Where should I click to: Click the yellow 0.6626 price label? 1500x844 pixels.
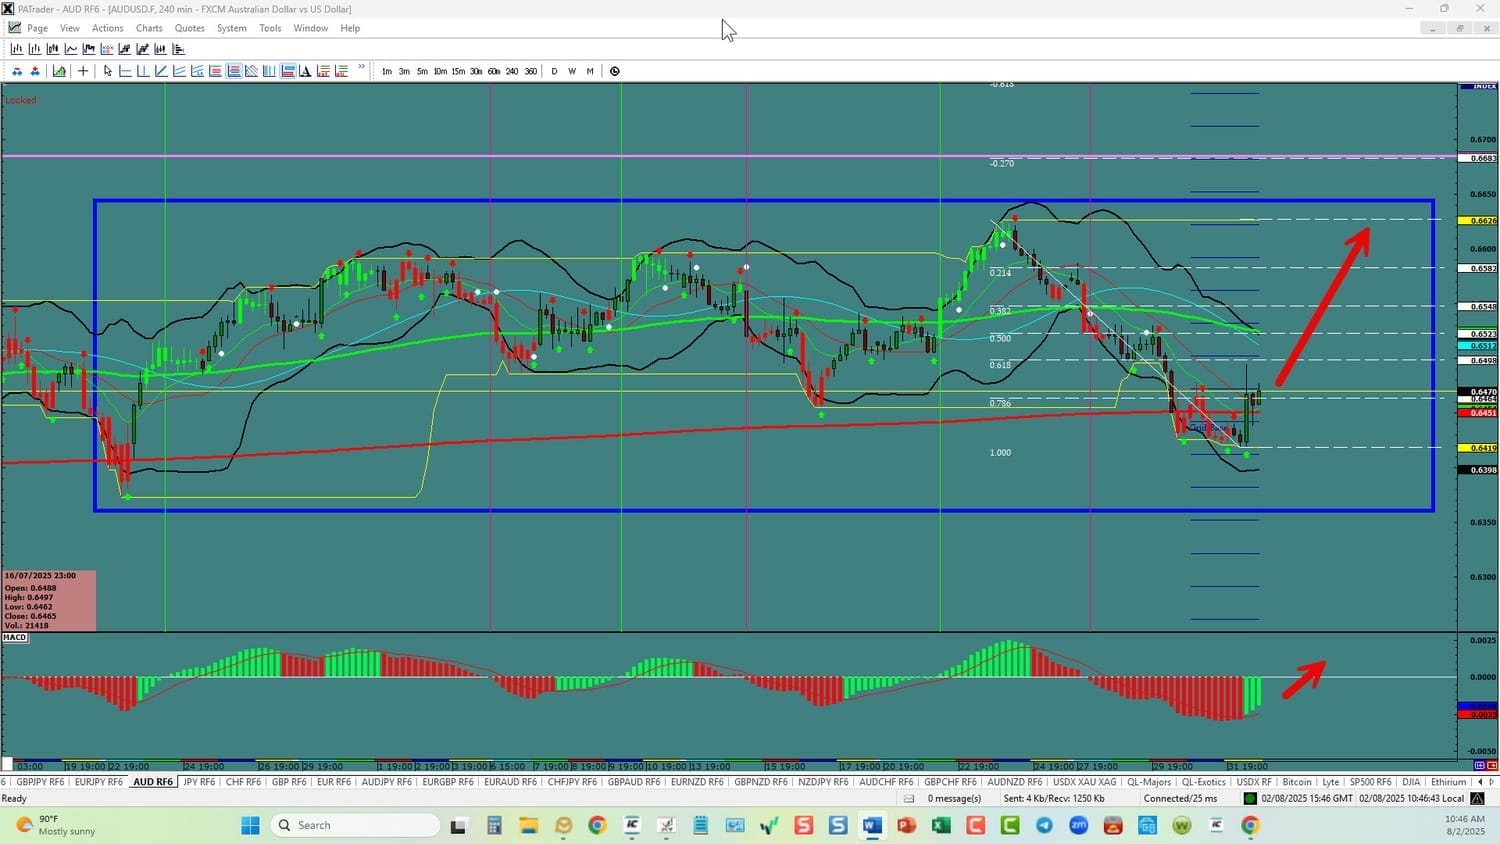1477,220
